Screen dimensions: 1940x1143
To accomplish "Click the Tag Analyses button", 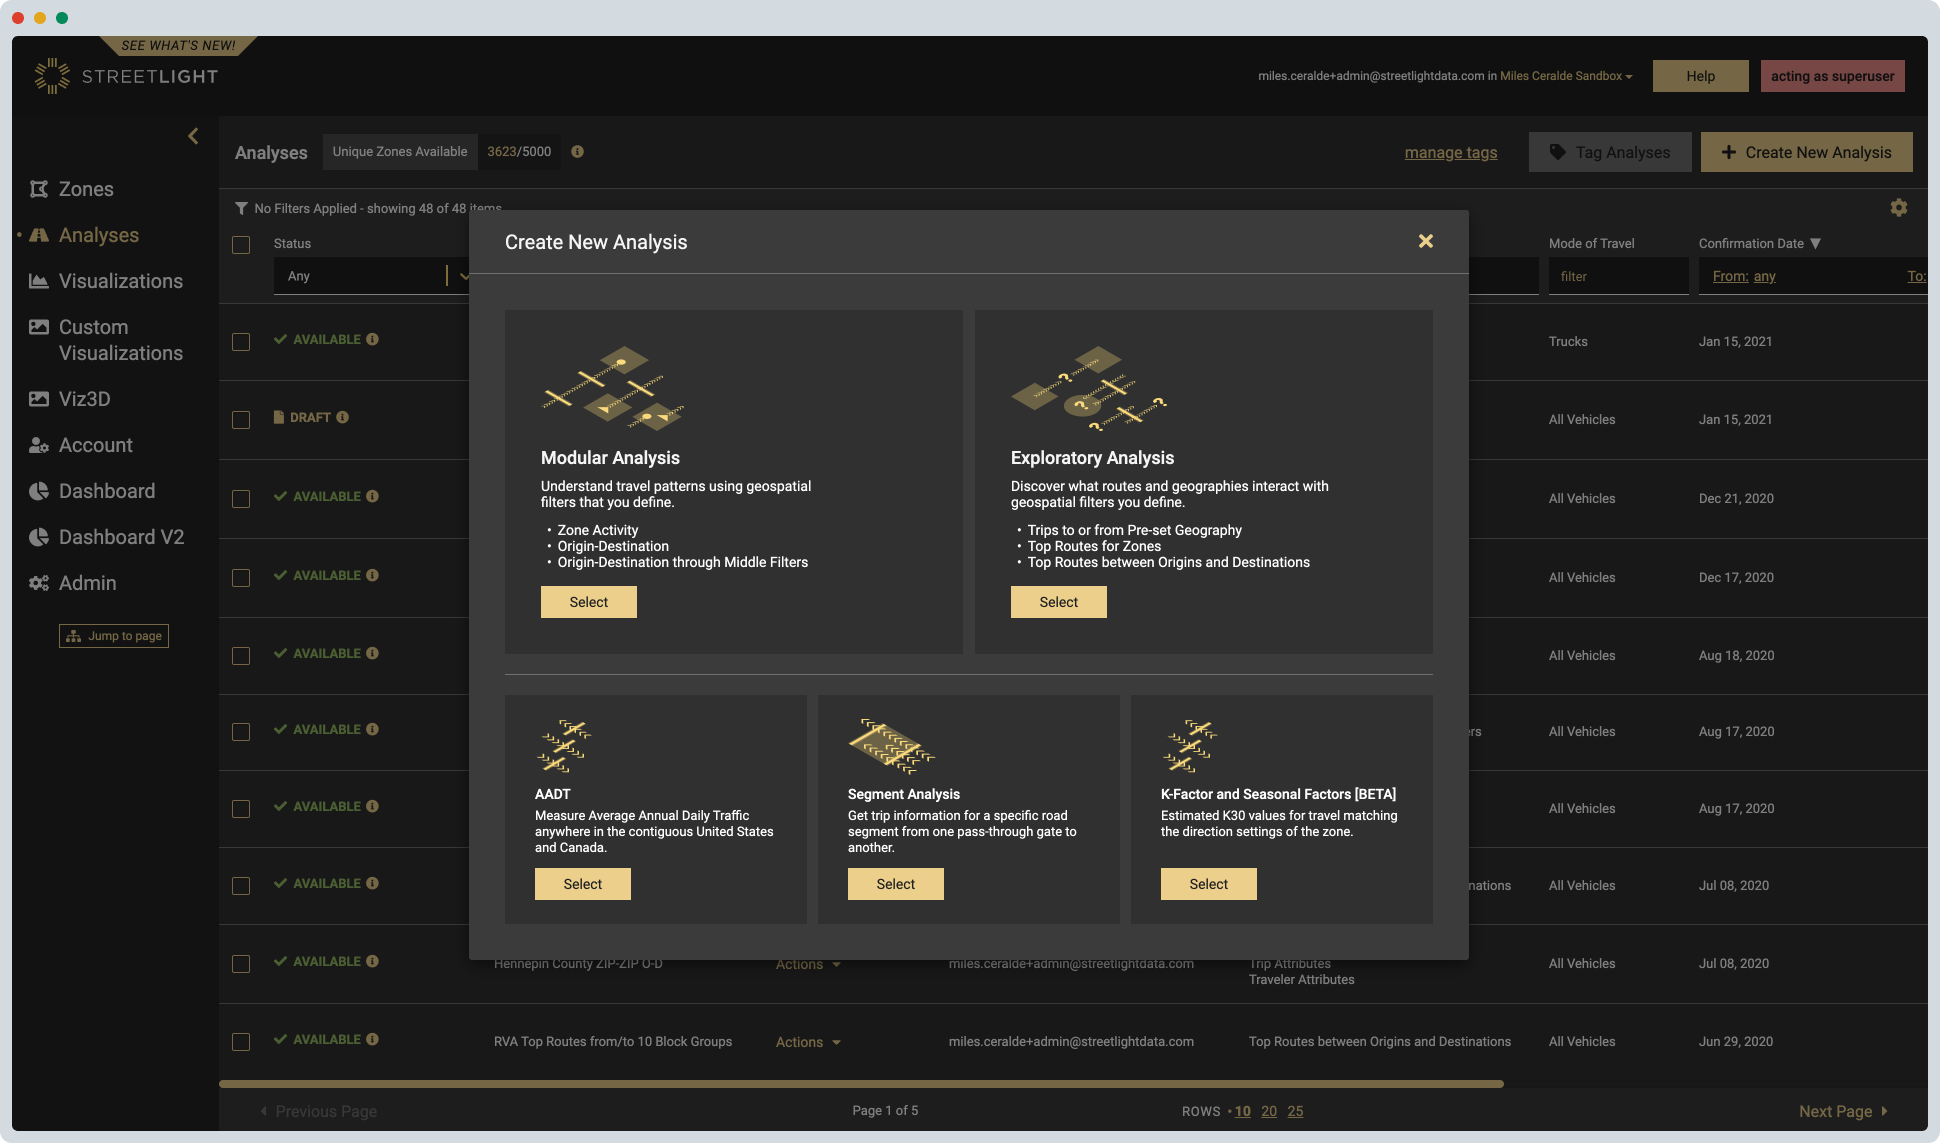I will 1610,152.
